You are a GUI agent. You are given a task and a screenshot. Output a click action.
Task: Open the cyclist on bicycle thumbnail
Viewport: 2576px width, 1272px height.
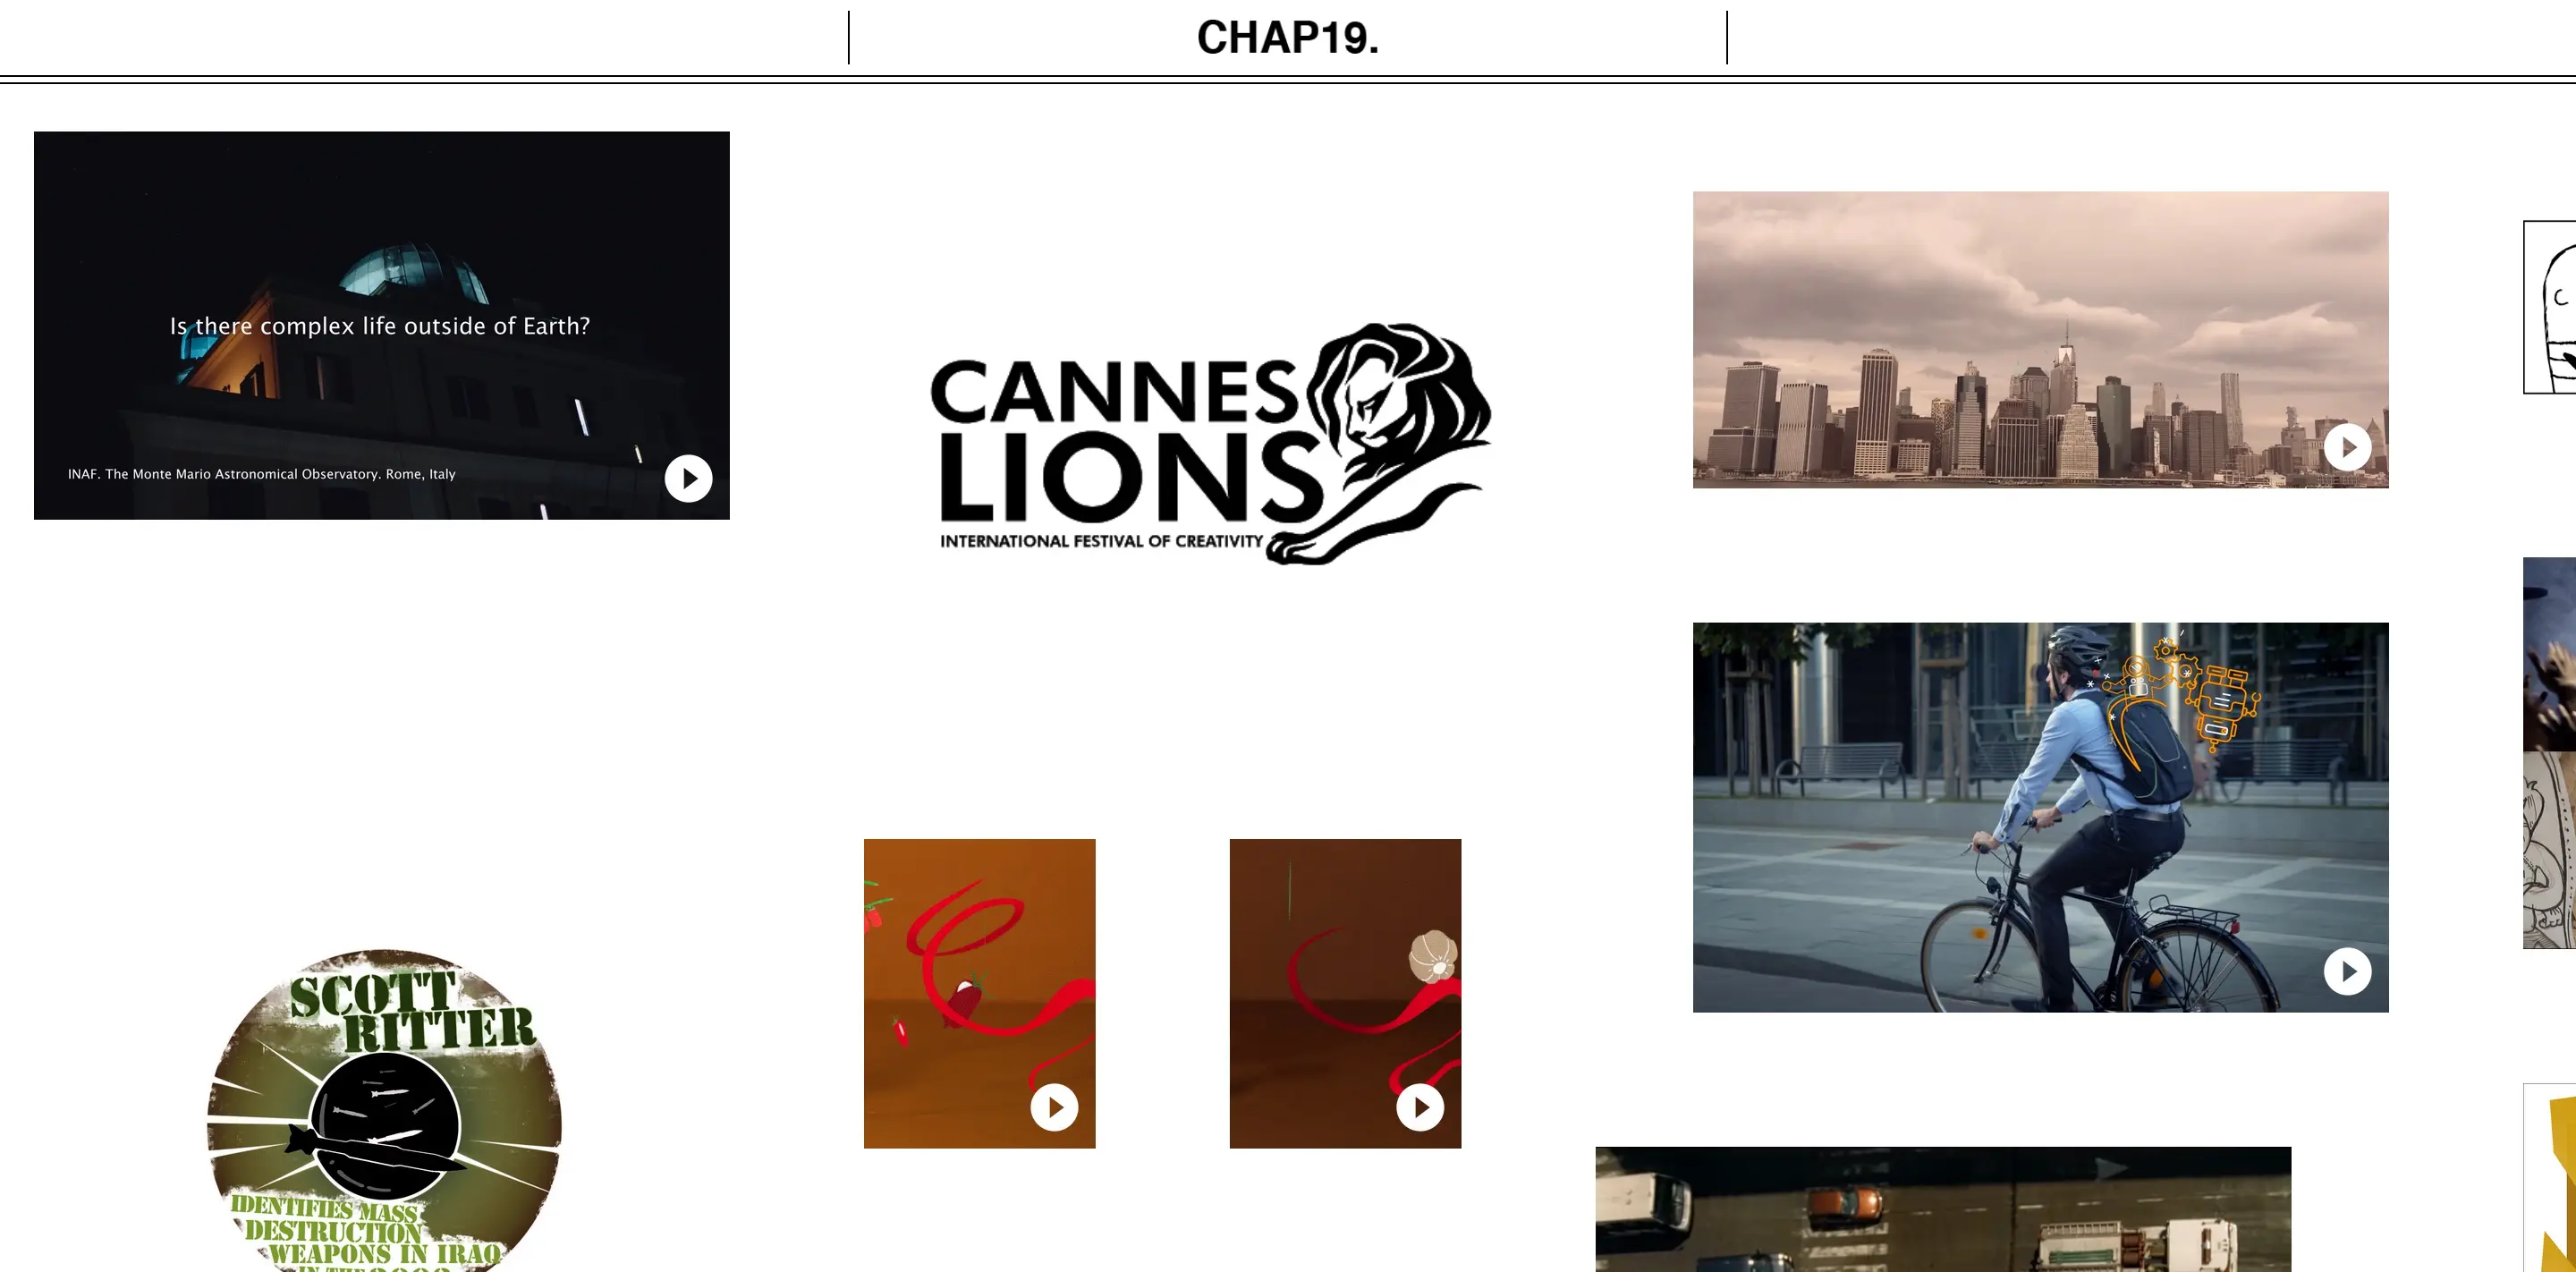[x=2040, y=817]
